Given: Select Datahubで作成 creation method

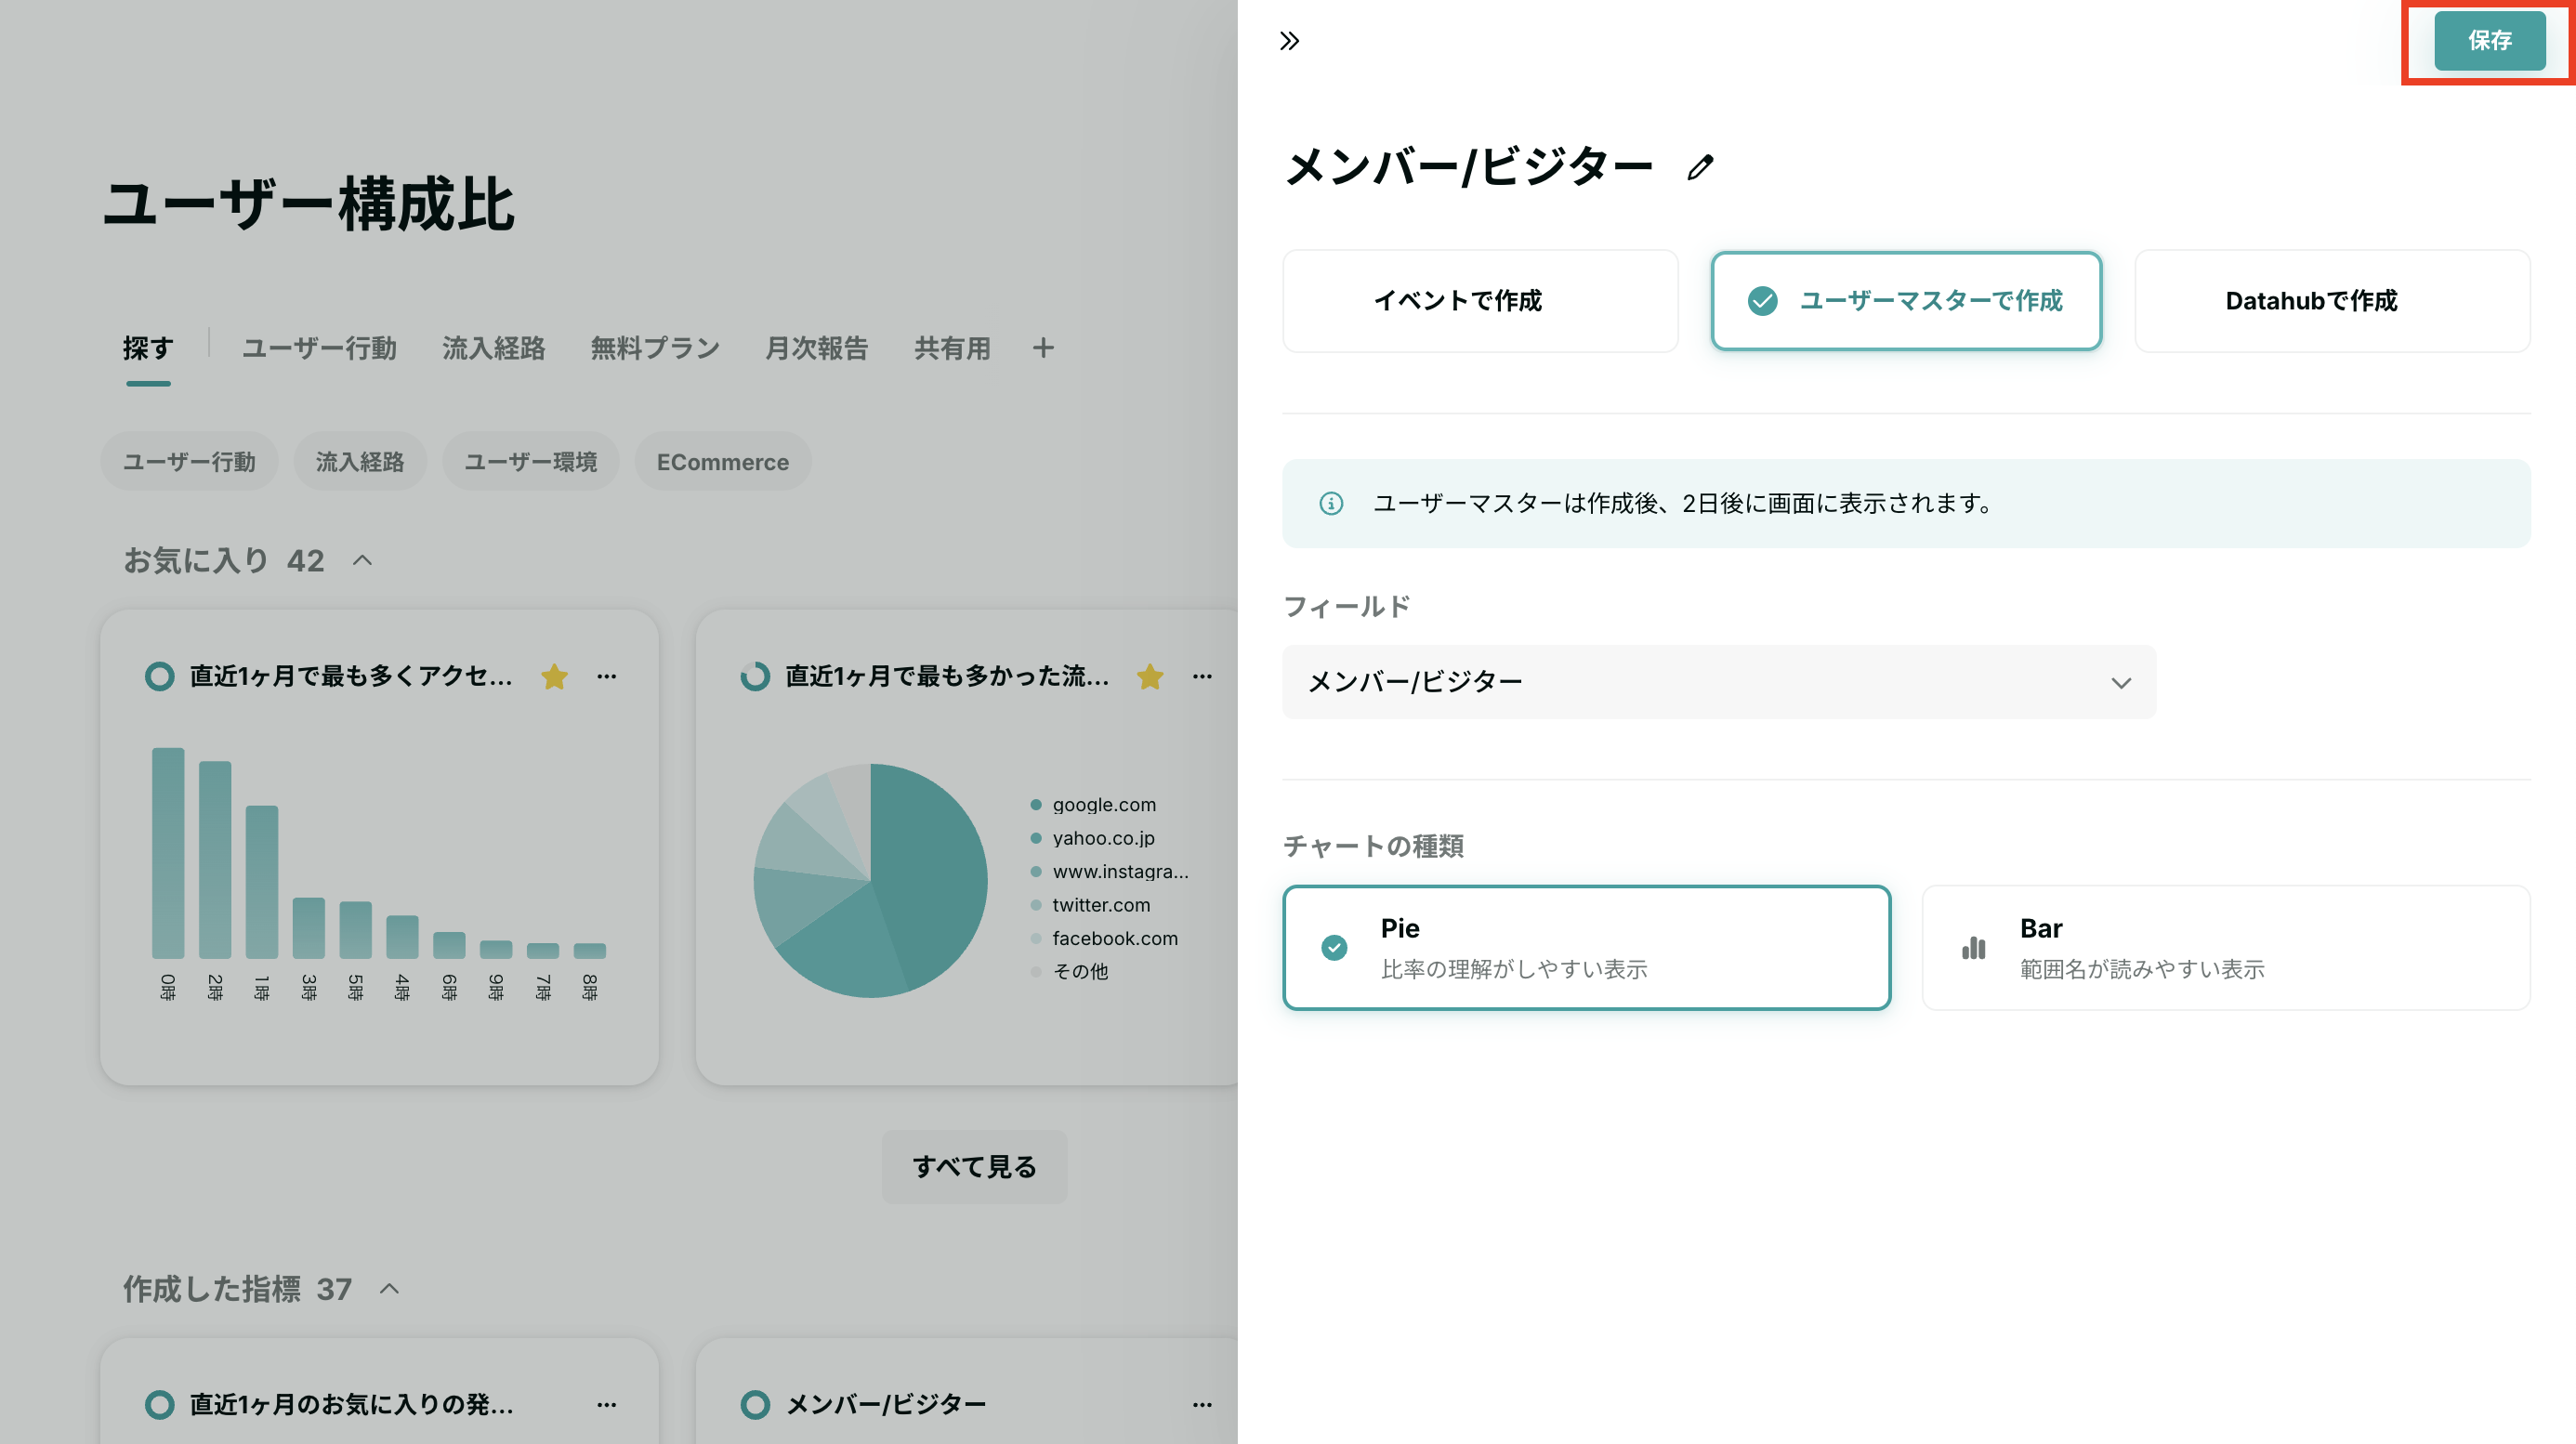Looking at the screenshot, I should click(2332, 301).
